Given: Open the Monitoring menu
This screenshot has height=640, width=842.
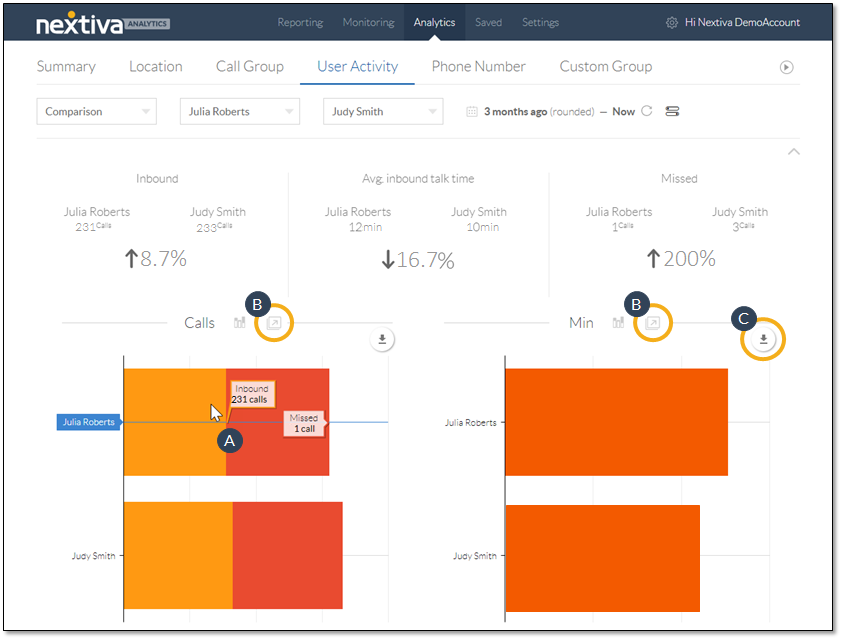Looking at the screenshot, I should point(368,23).
